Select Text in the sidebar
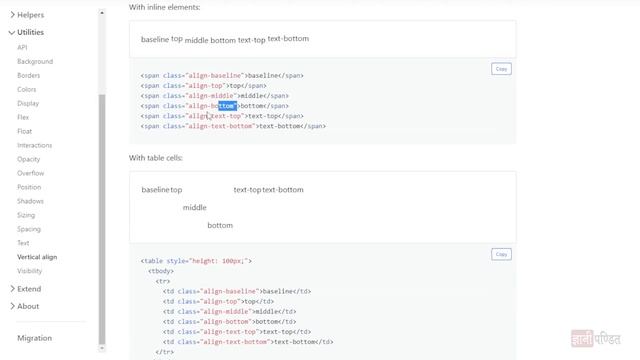 23,243
